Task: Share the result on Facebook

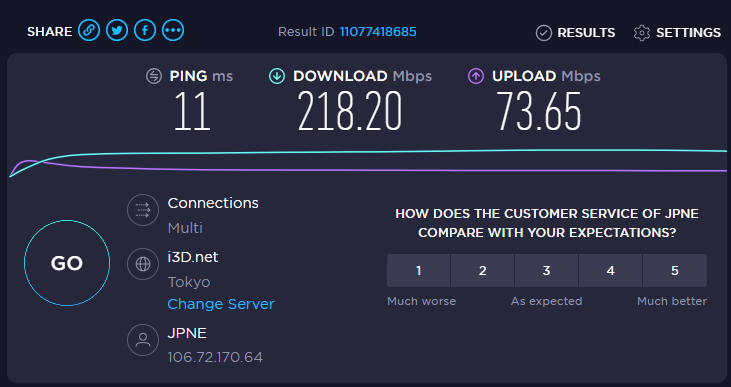Action: pos(145,31)
